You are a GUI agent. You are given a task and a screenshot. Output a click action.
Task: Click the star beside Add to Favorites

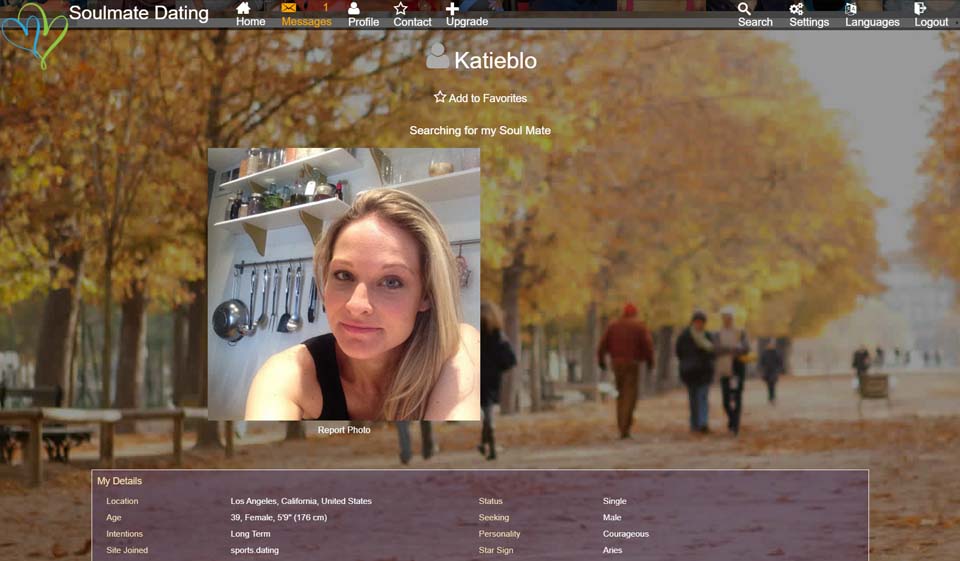tap(440, 97)
